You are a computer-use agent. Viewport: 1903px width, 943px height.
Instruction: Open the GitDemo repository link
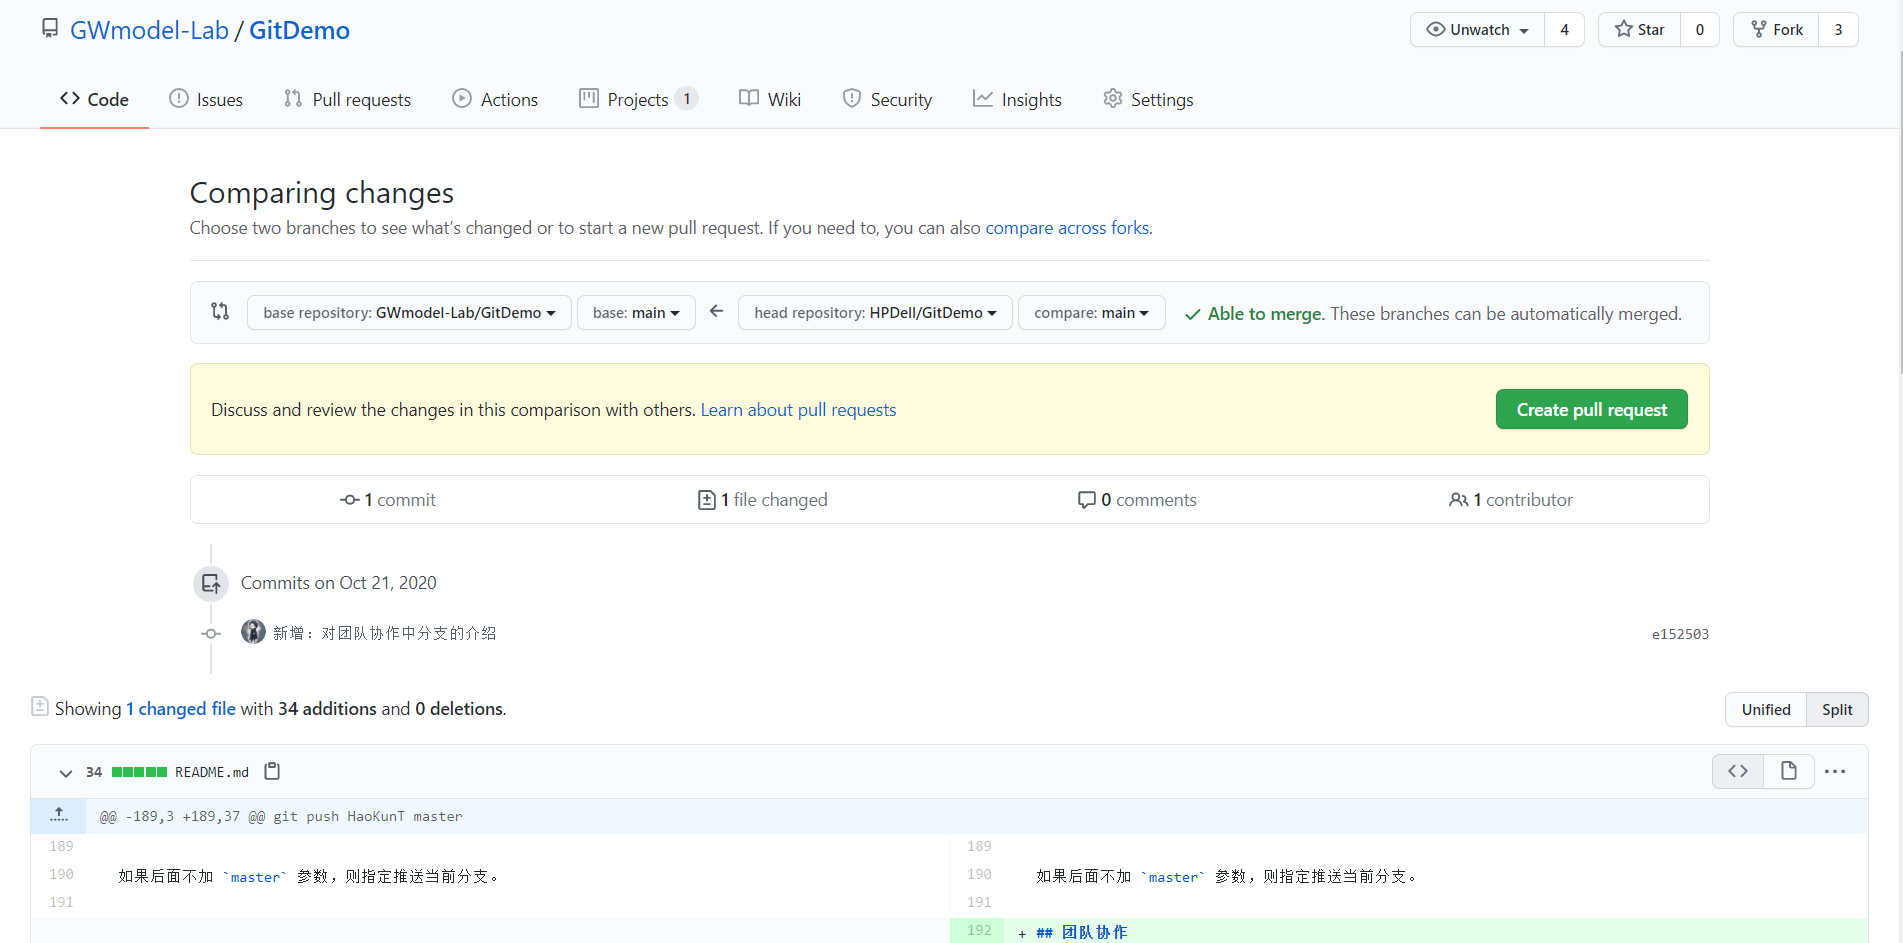[299, 30]
